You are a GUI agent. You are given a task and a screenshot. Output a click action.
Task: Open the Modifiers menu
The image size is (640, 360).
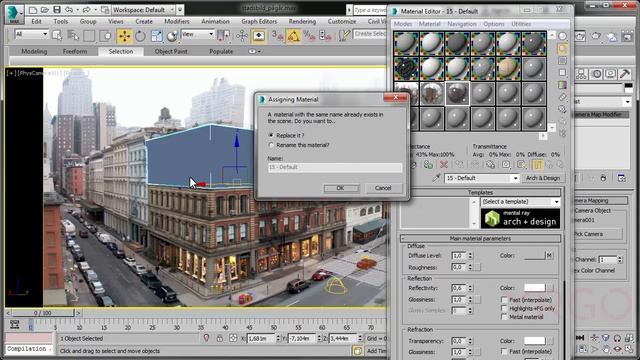click(177, 21)
